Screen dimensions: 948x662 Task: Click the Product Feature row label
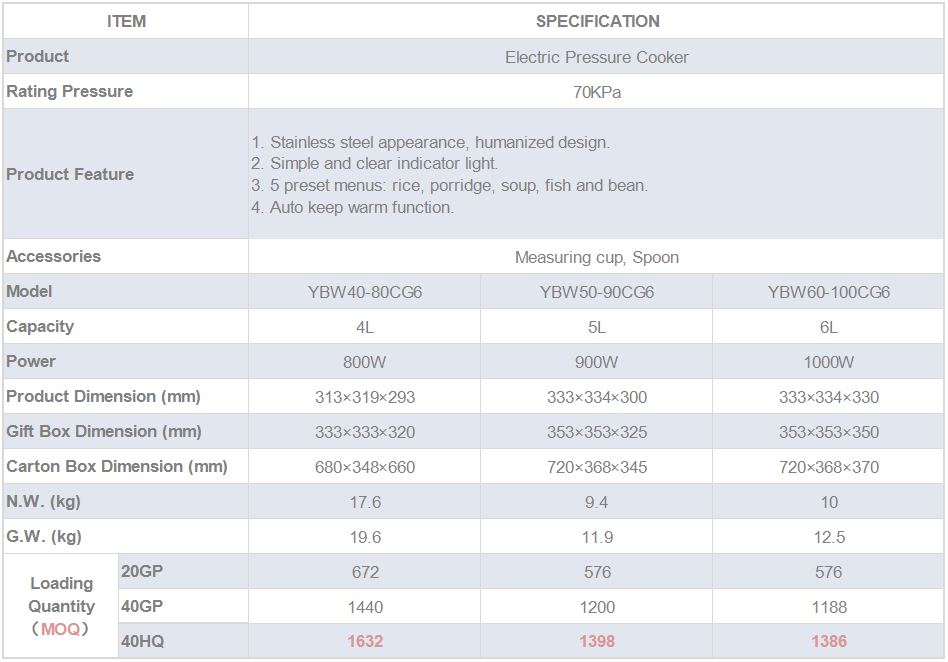pos(70,174)
